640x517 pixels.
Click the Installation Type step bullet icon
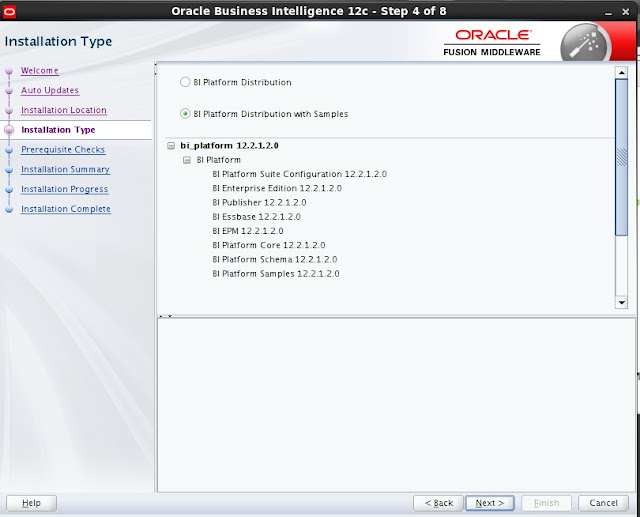coord(9,130)
